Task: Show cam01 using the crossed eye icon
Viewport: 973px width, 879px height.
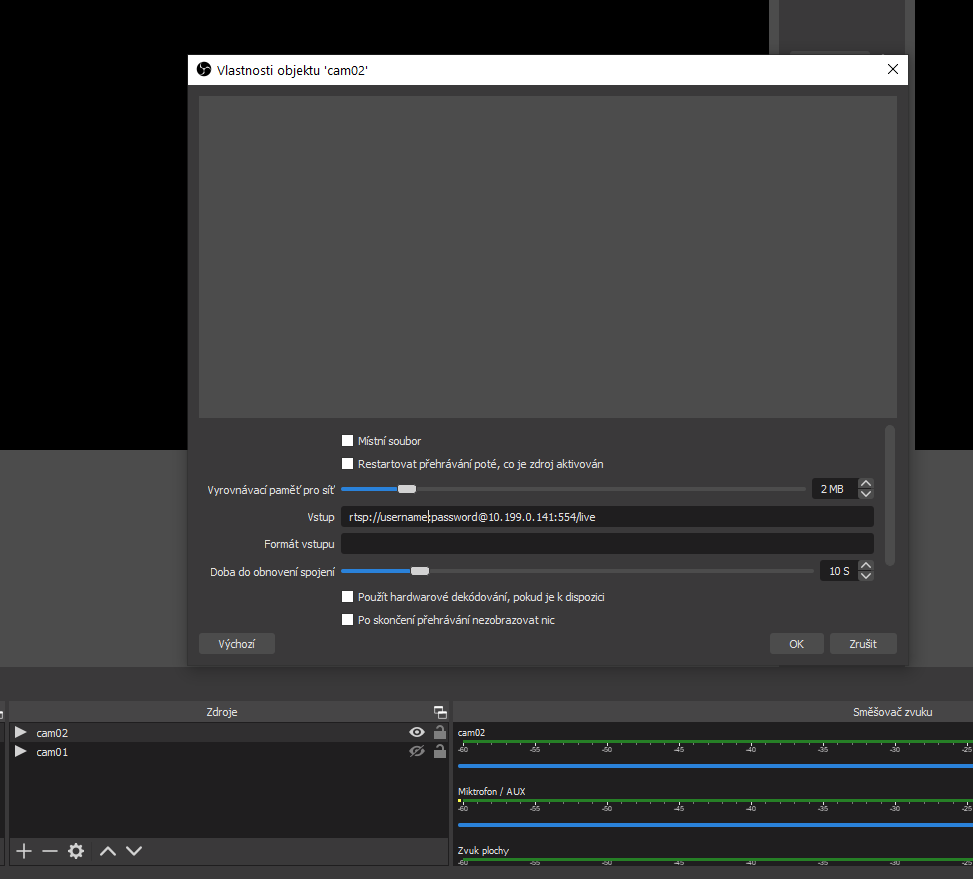Action: [x=417, y=752]
